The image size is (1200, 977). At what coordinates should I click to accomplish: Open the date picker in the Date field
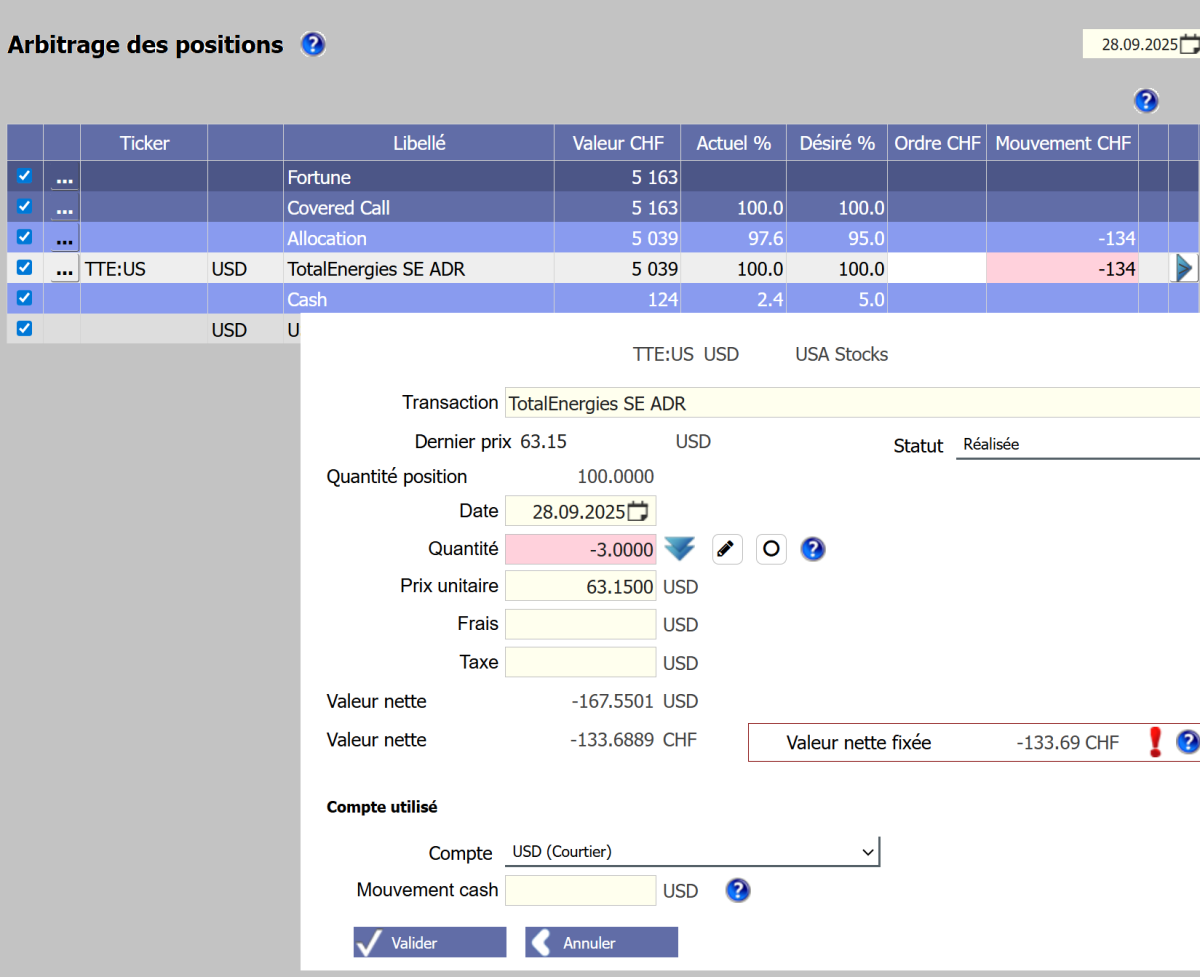pos(638,511)
